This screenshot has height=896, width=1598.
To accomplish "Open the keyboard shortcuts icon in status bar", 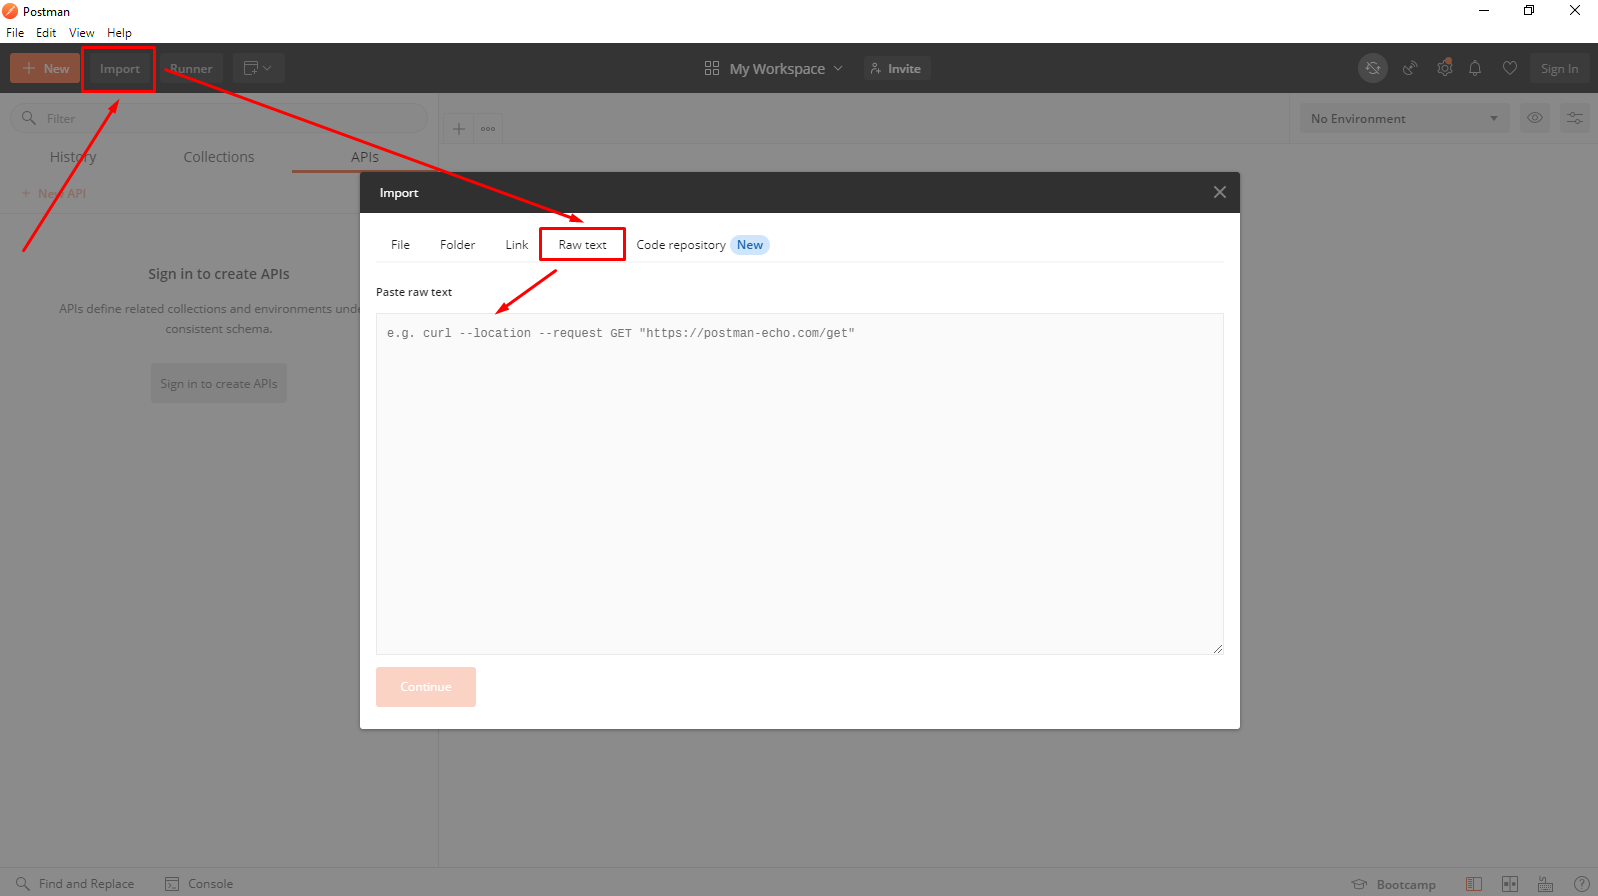I will tap(1546, 884).
